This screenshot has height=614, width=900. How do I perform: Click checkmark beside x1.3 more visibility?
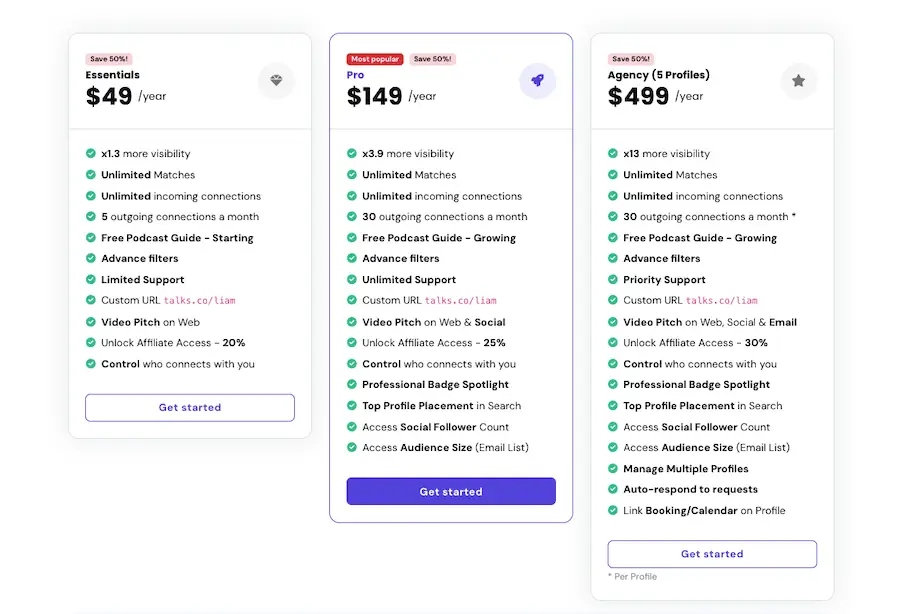tap(91, 153)
